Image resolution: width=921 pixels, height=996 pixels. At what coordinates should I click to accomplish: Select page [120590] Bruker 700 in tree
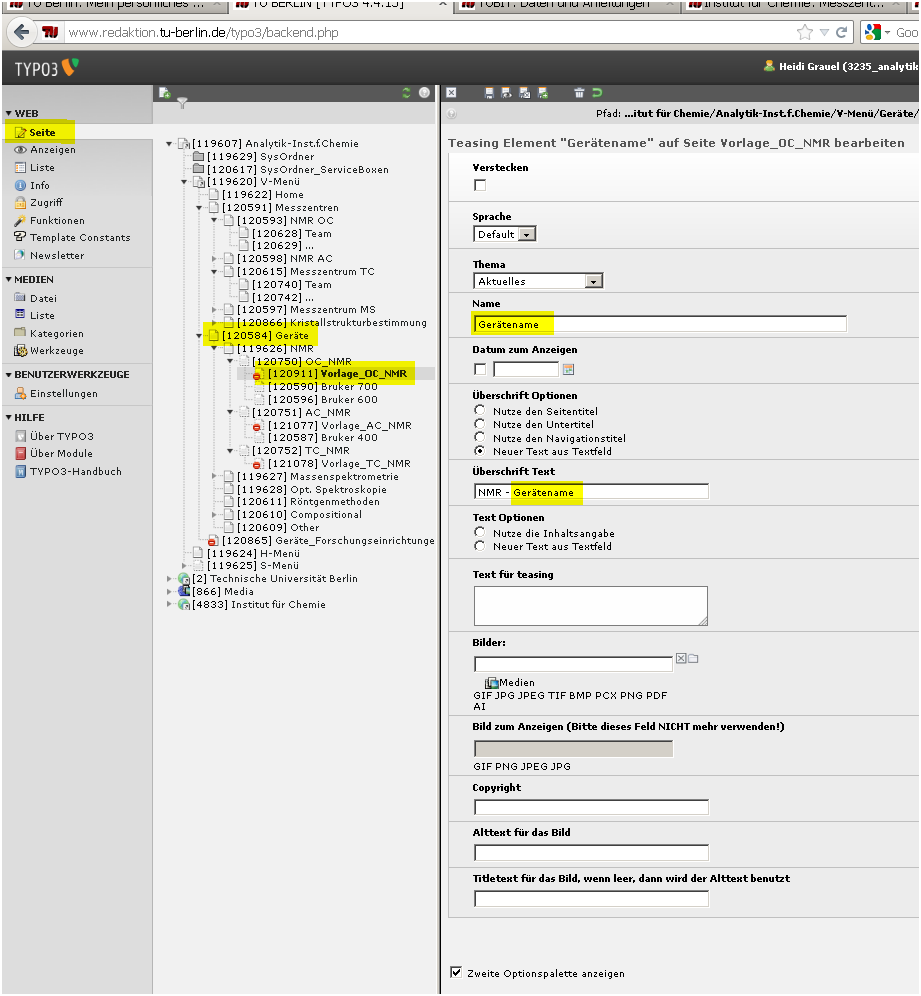(323, 386)
